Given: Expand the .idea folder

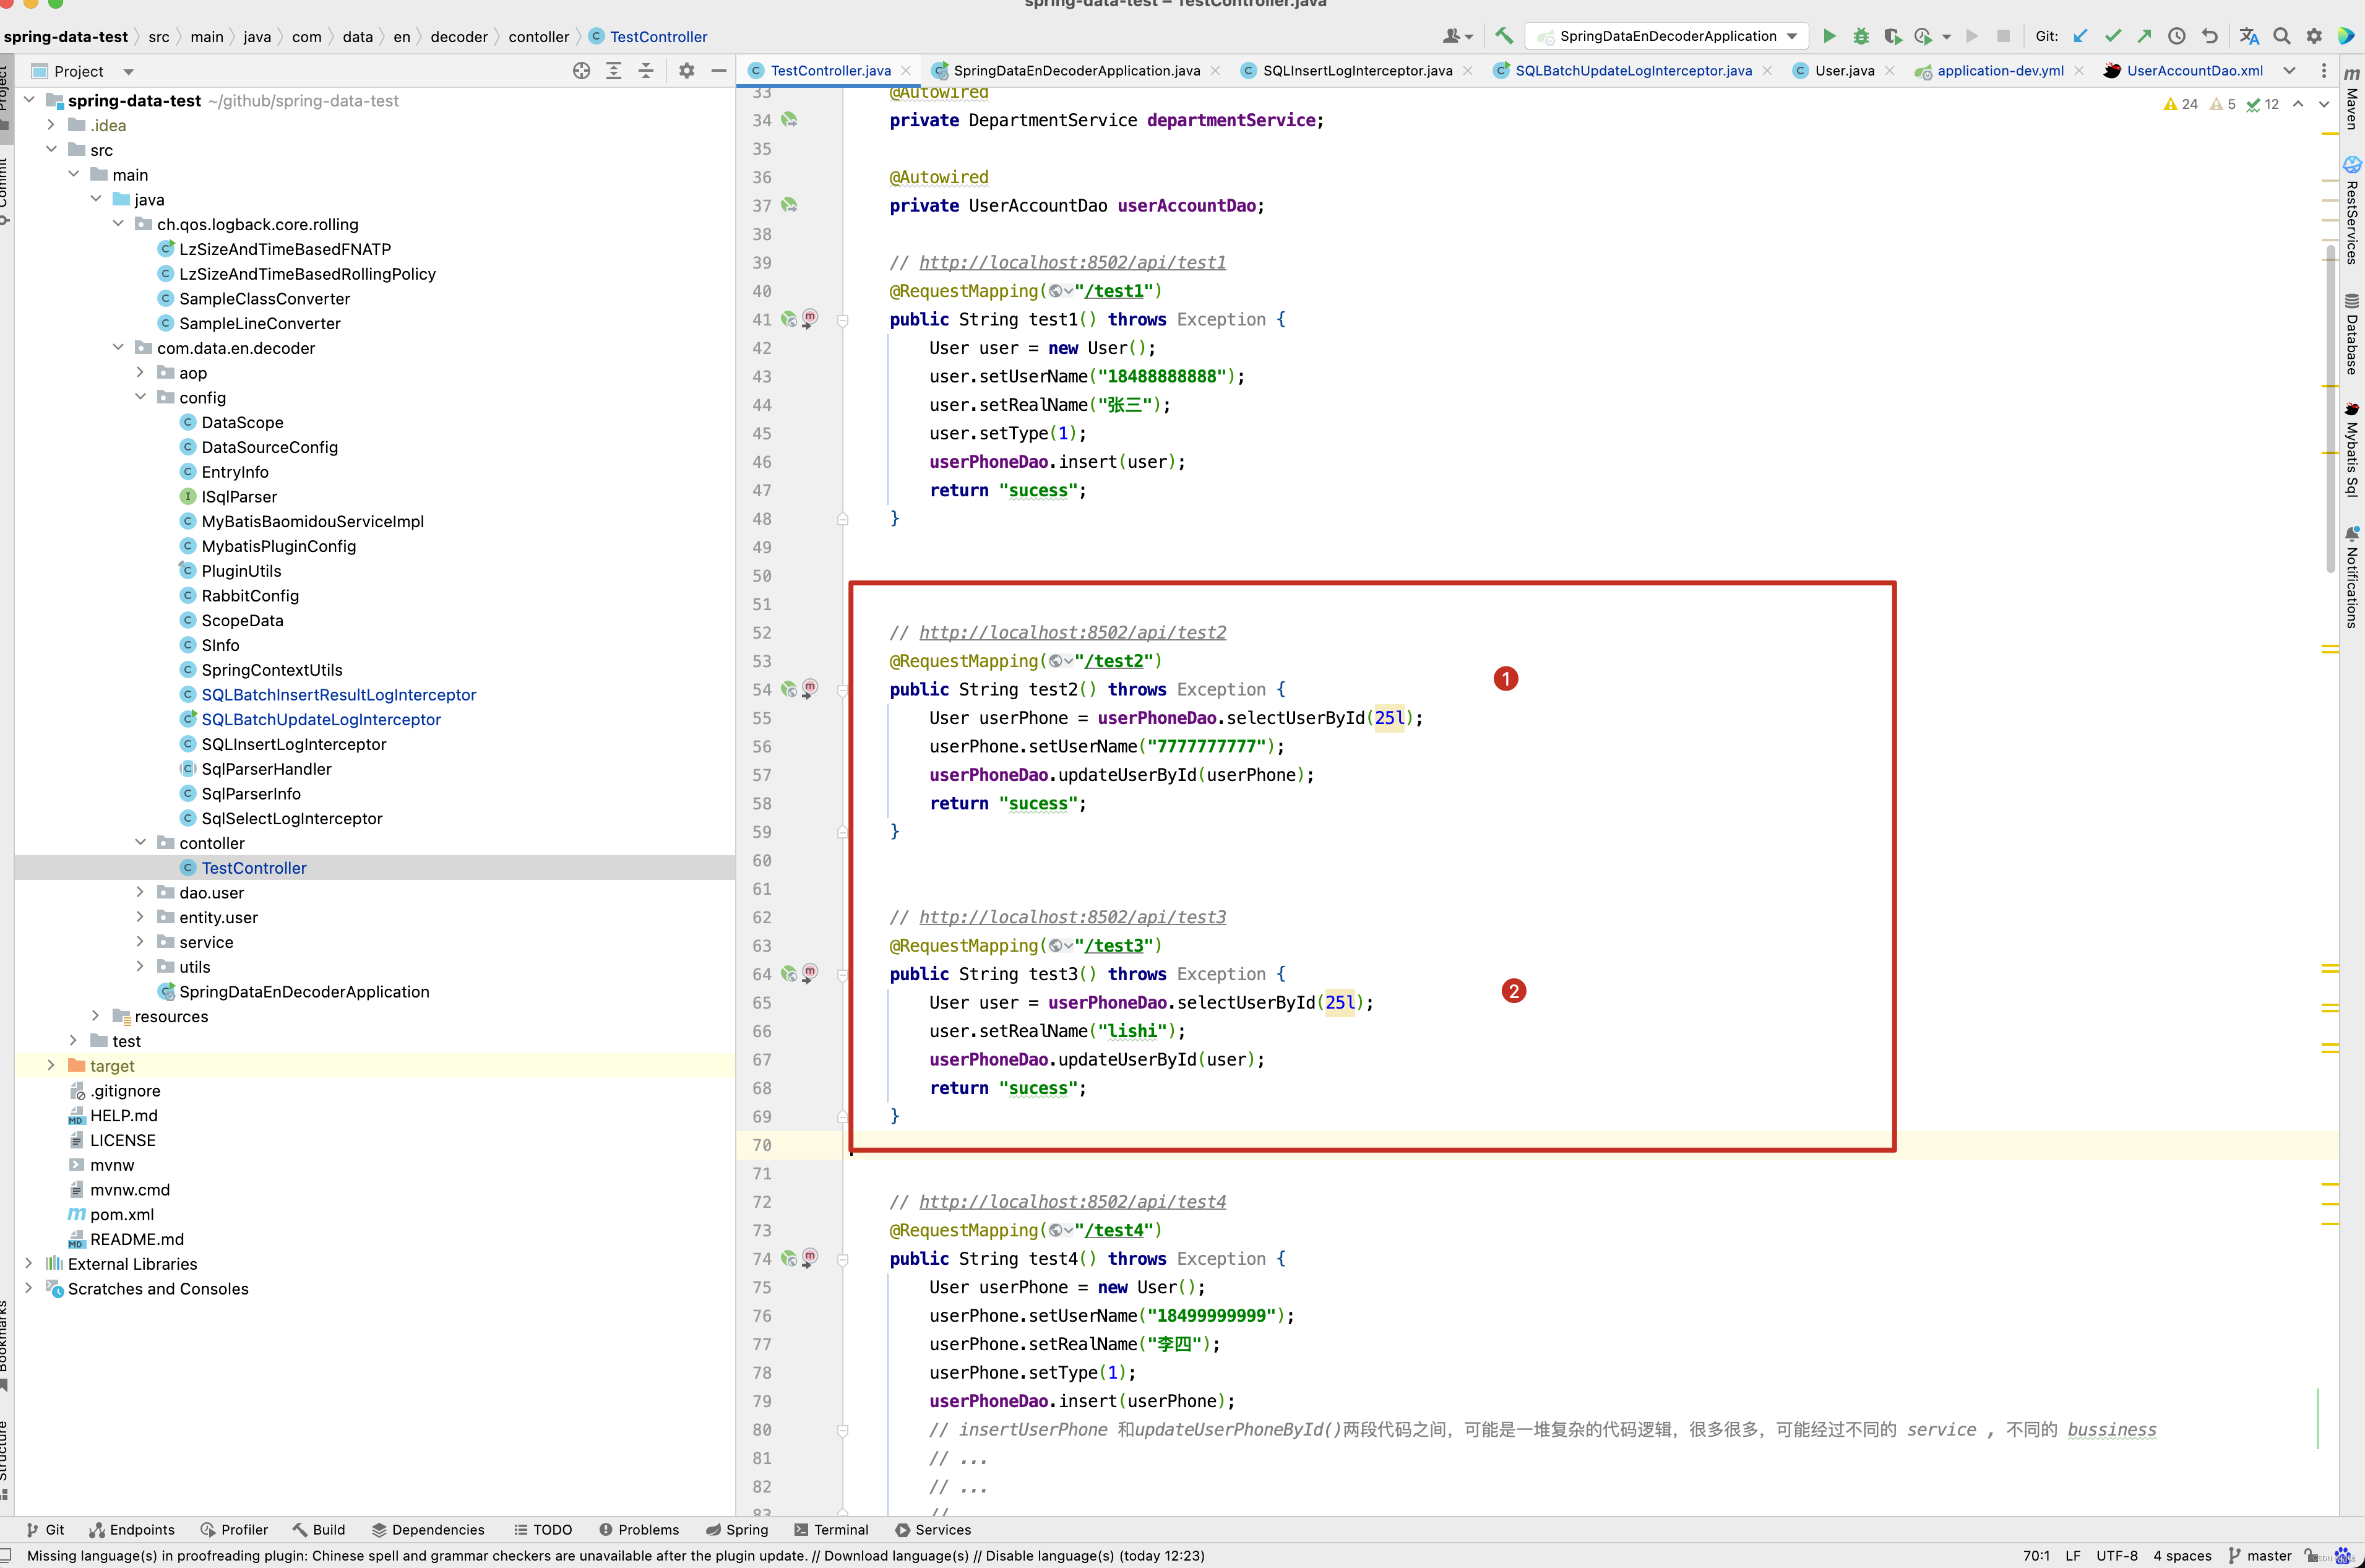Looking at the screenshot, I should (51, 125).
